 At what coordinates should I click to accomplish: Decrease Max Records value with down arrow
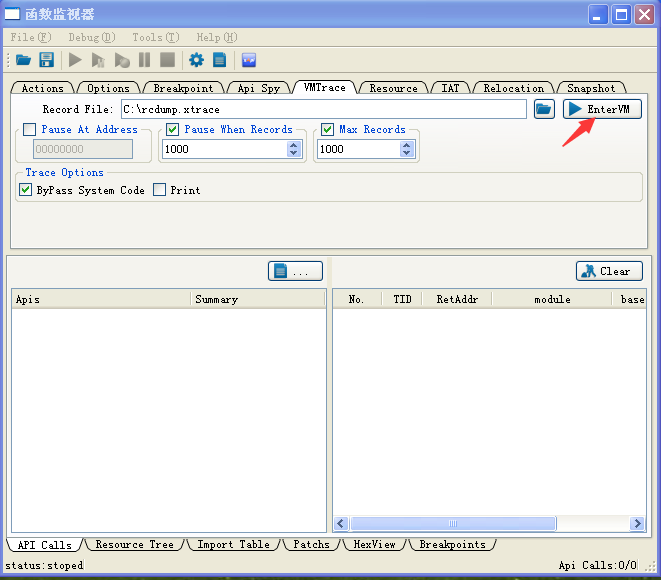point(406,153)
